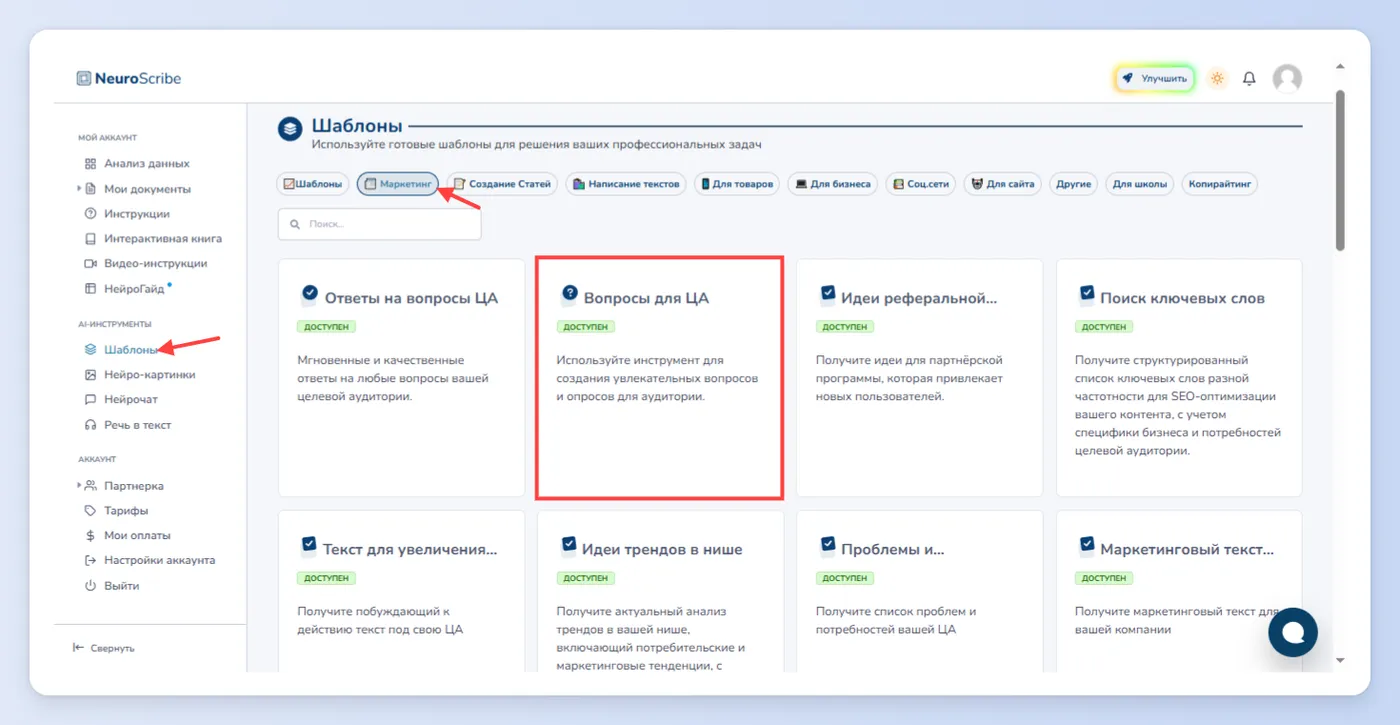Open the Вопросы для ЦА template card
1400x725 pixels.
point(660,378)
